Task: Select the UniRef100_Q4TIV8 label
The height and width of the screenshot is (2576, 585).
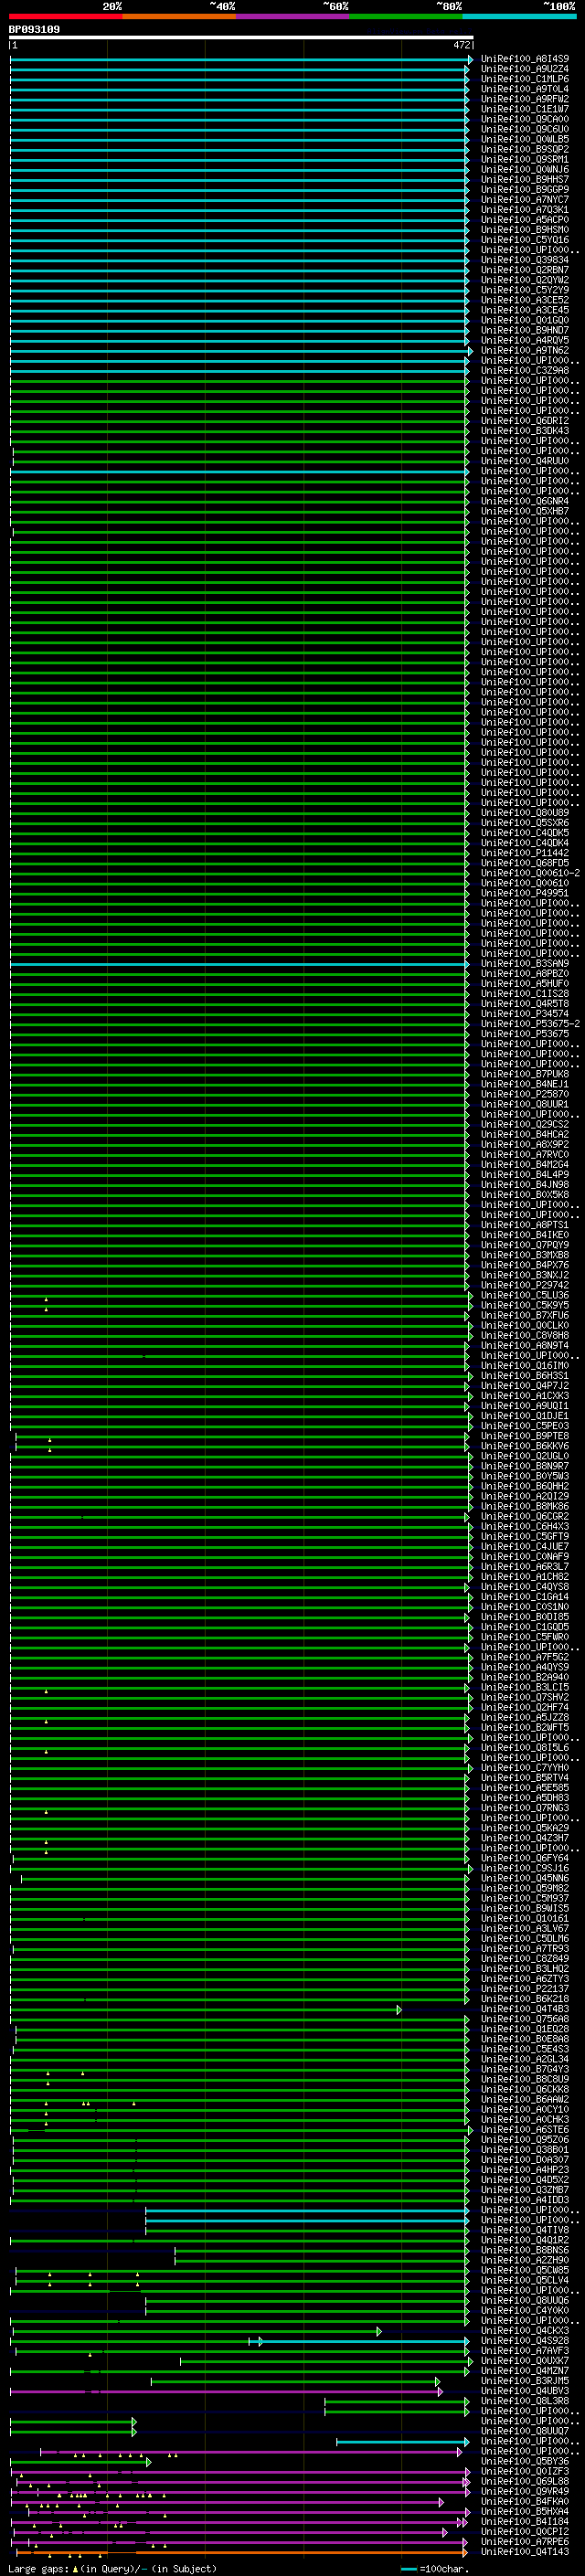Action: pos(525,2230)
